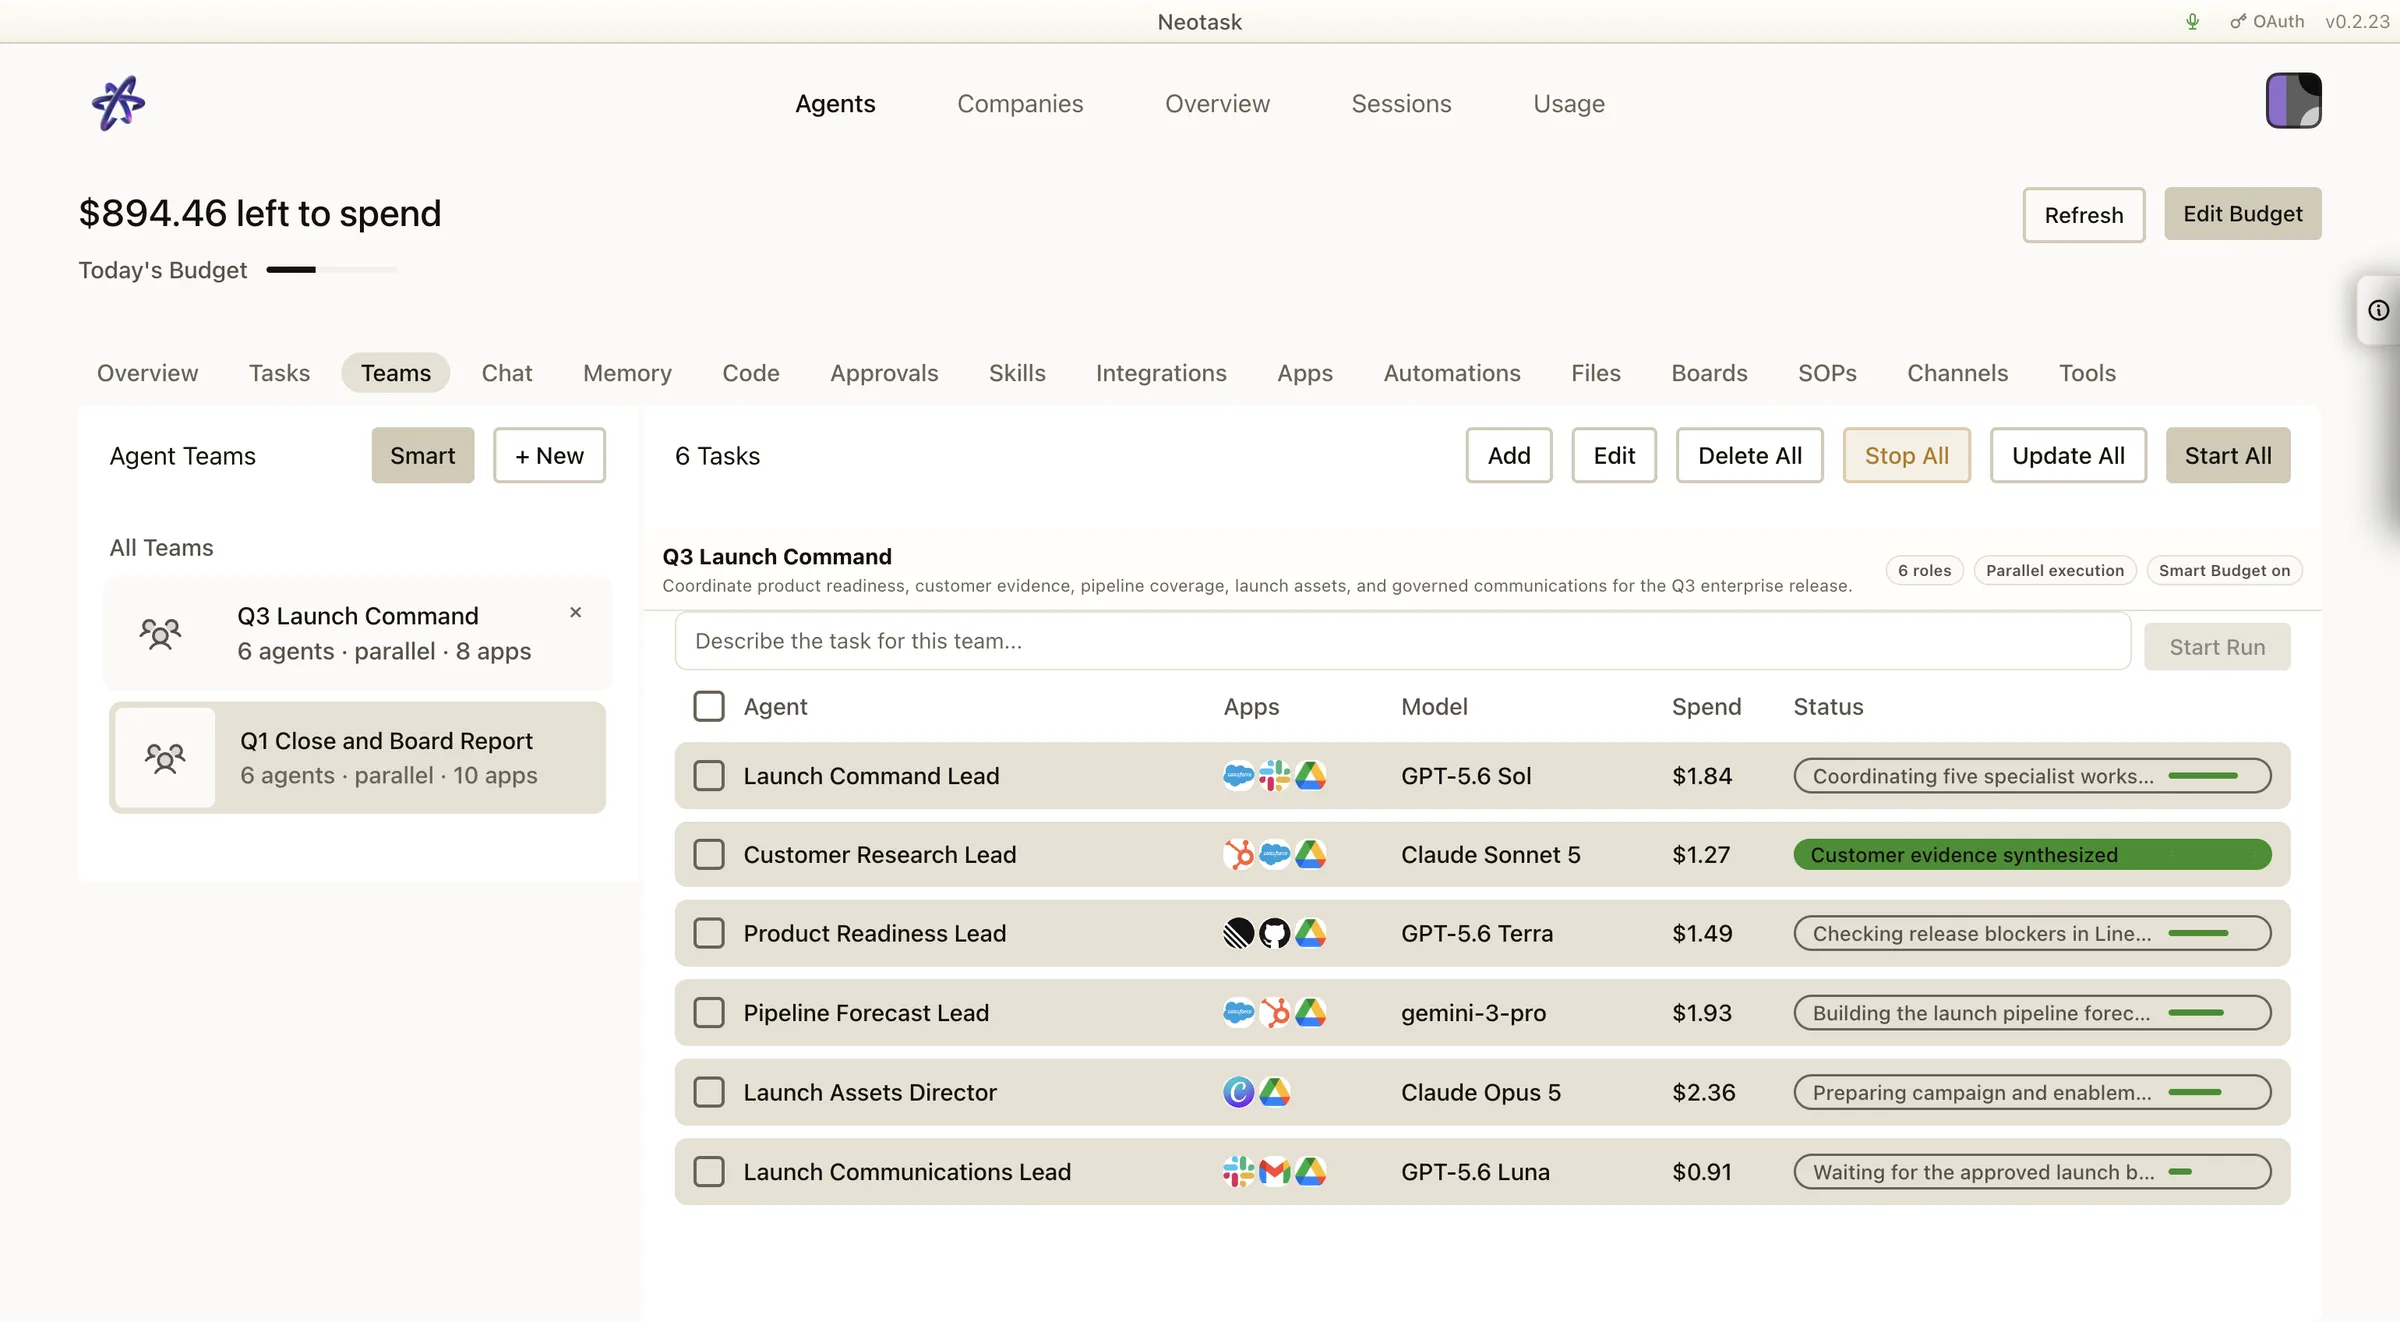Click Gmail icon in Launch Communications Lead row
The width and height of the screenshot is (2400, 1322).
(1274, 1171)
